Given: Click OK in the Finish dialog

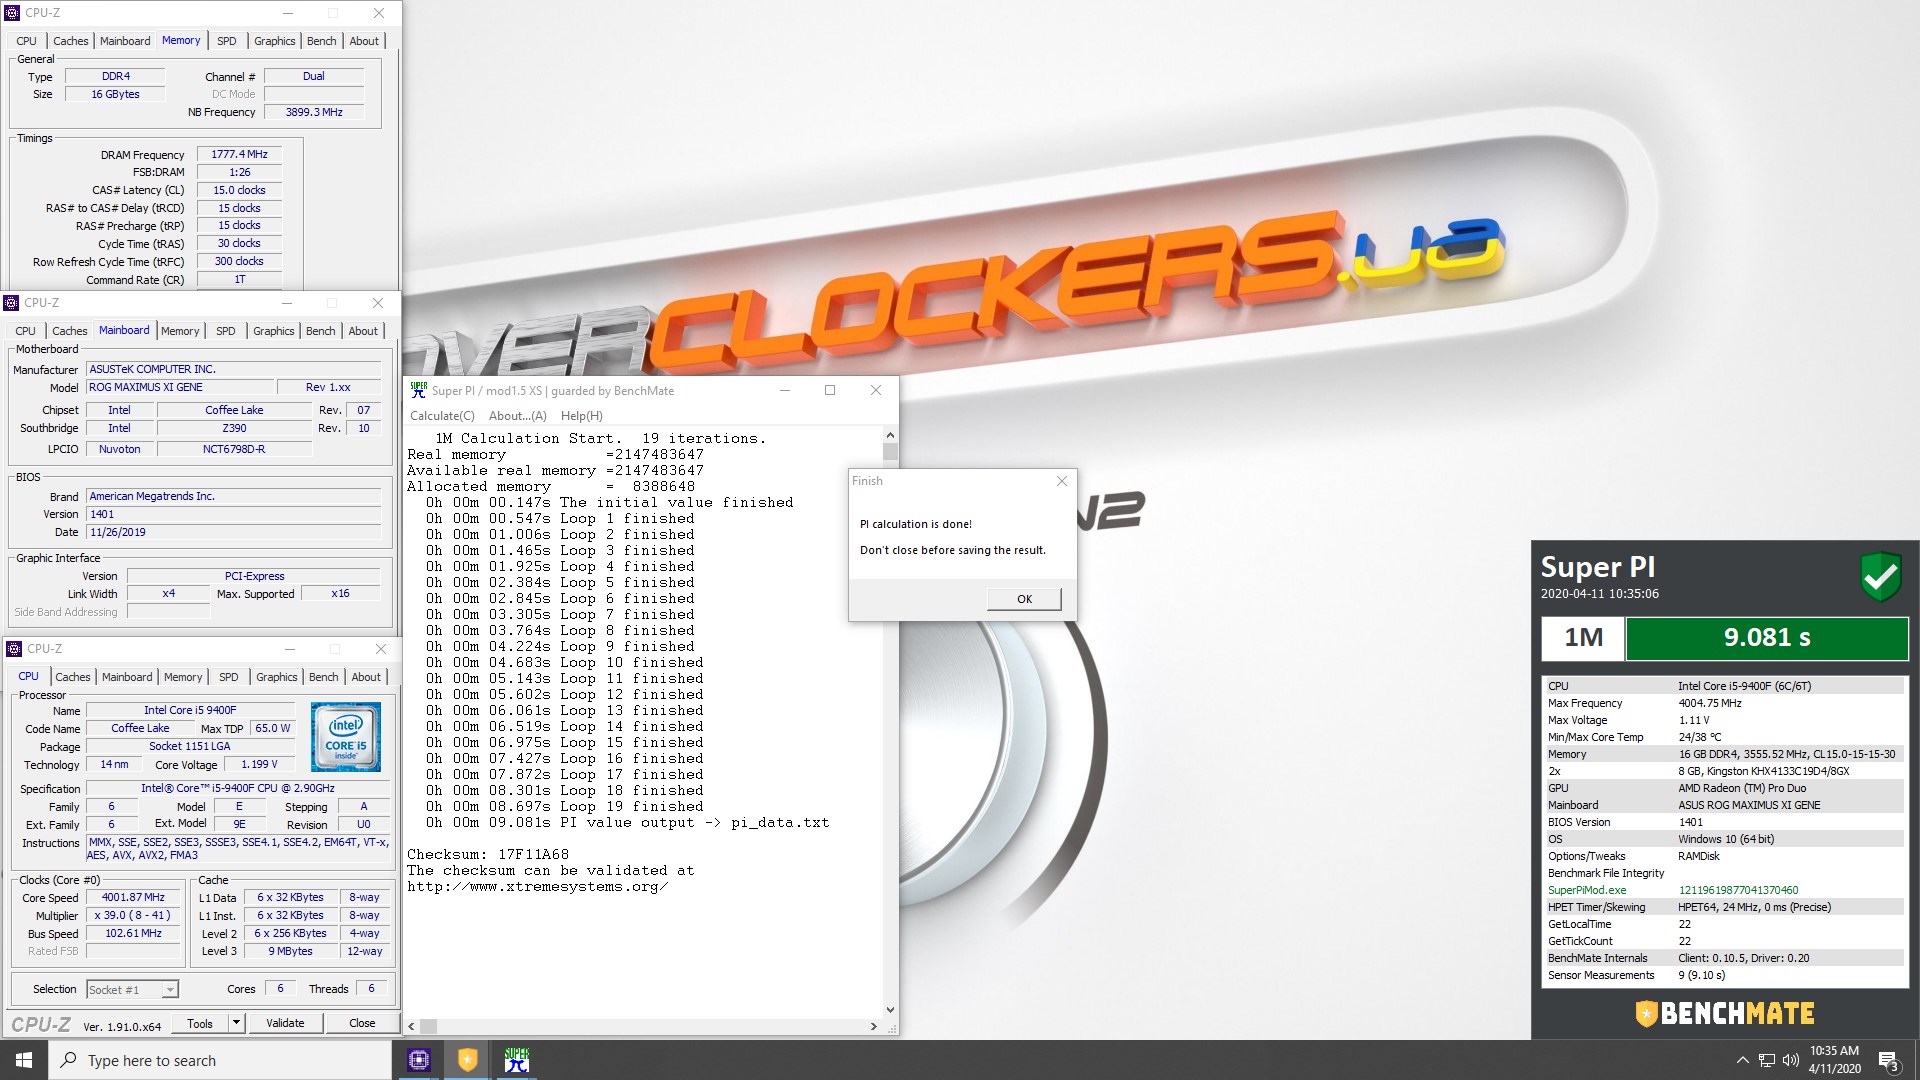Looking at the screenshot, I should click(1024, 599).
